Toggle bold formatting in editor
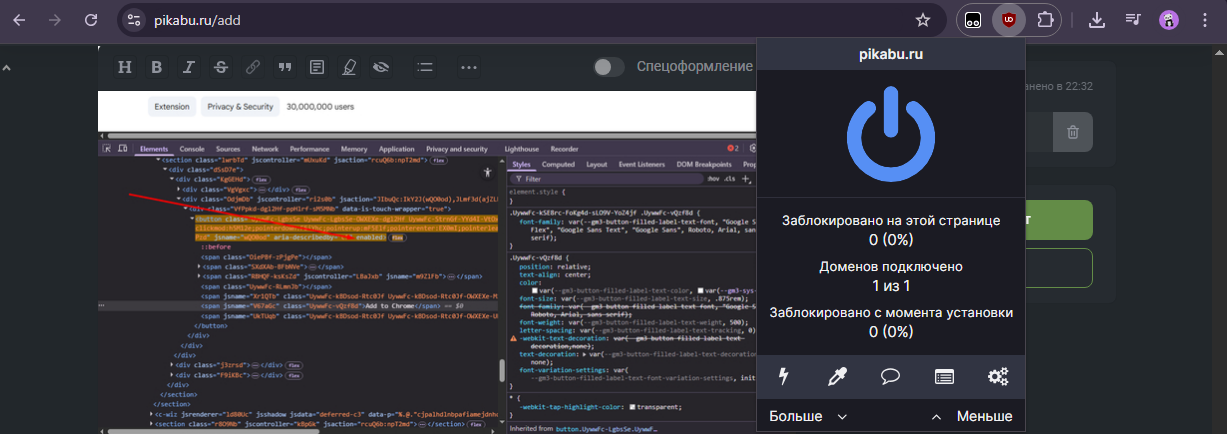The height and width of the screenshot is (434, 1227). click(156, 67)
